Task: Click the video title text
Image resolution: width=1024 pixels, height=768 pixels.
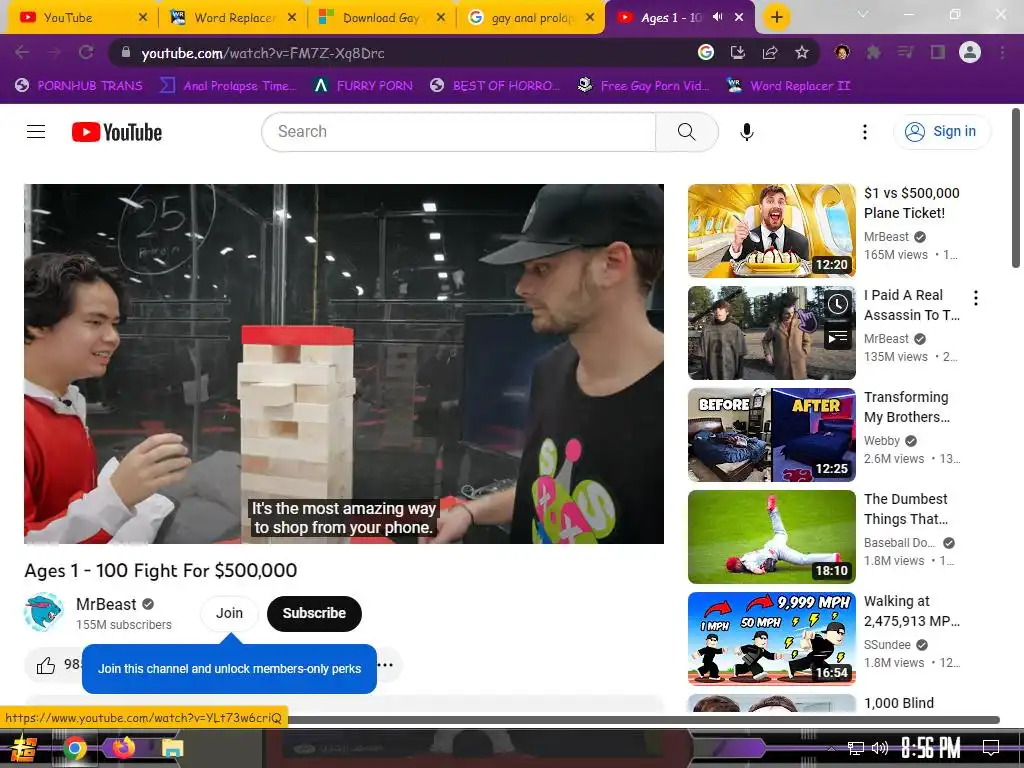Action: click(x=161, y=570)
